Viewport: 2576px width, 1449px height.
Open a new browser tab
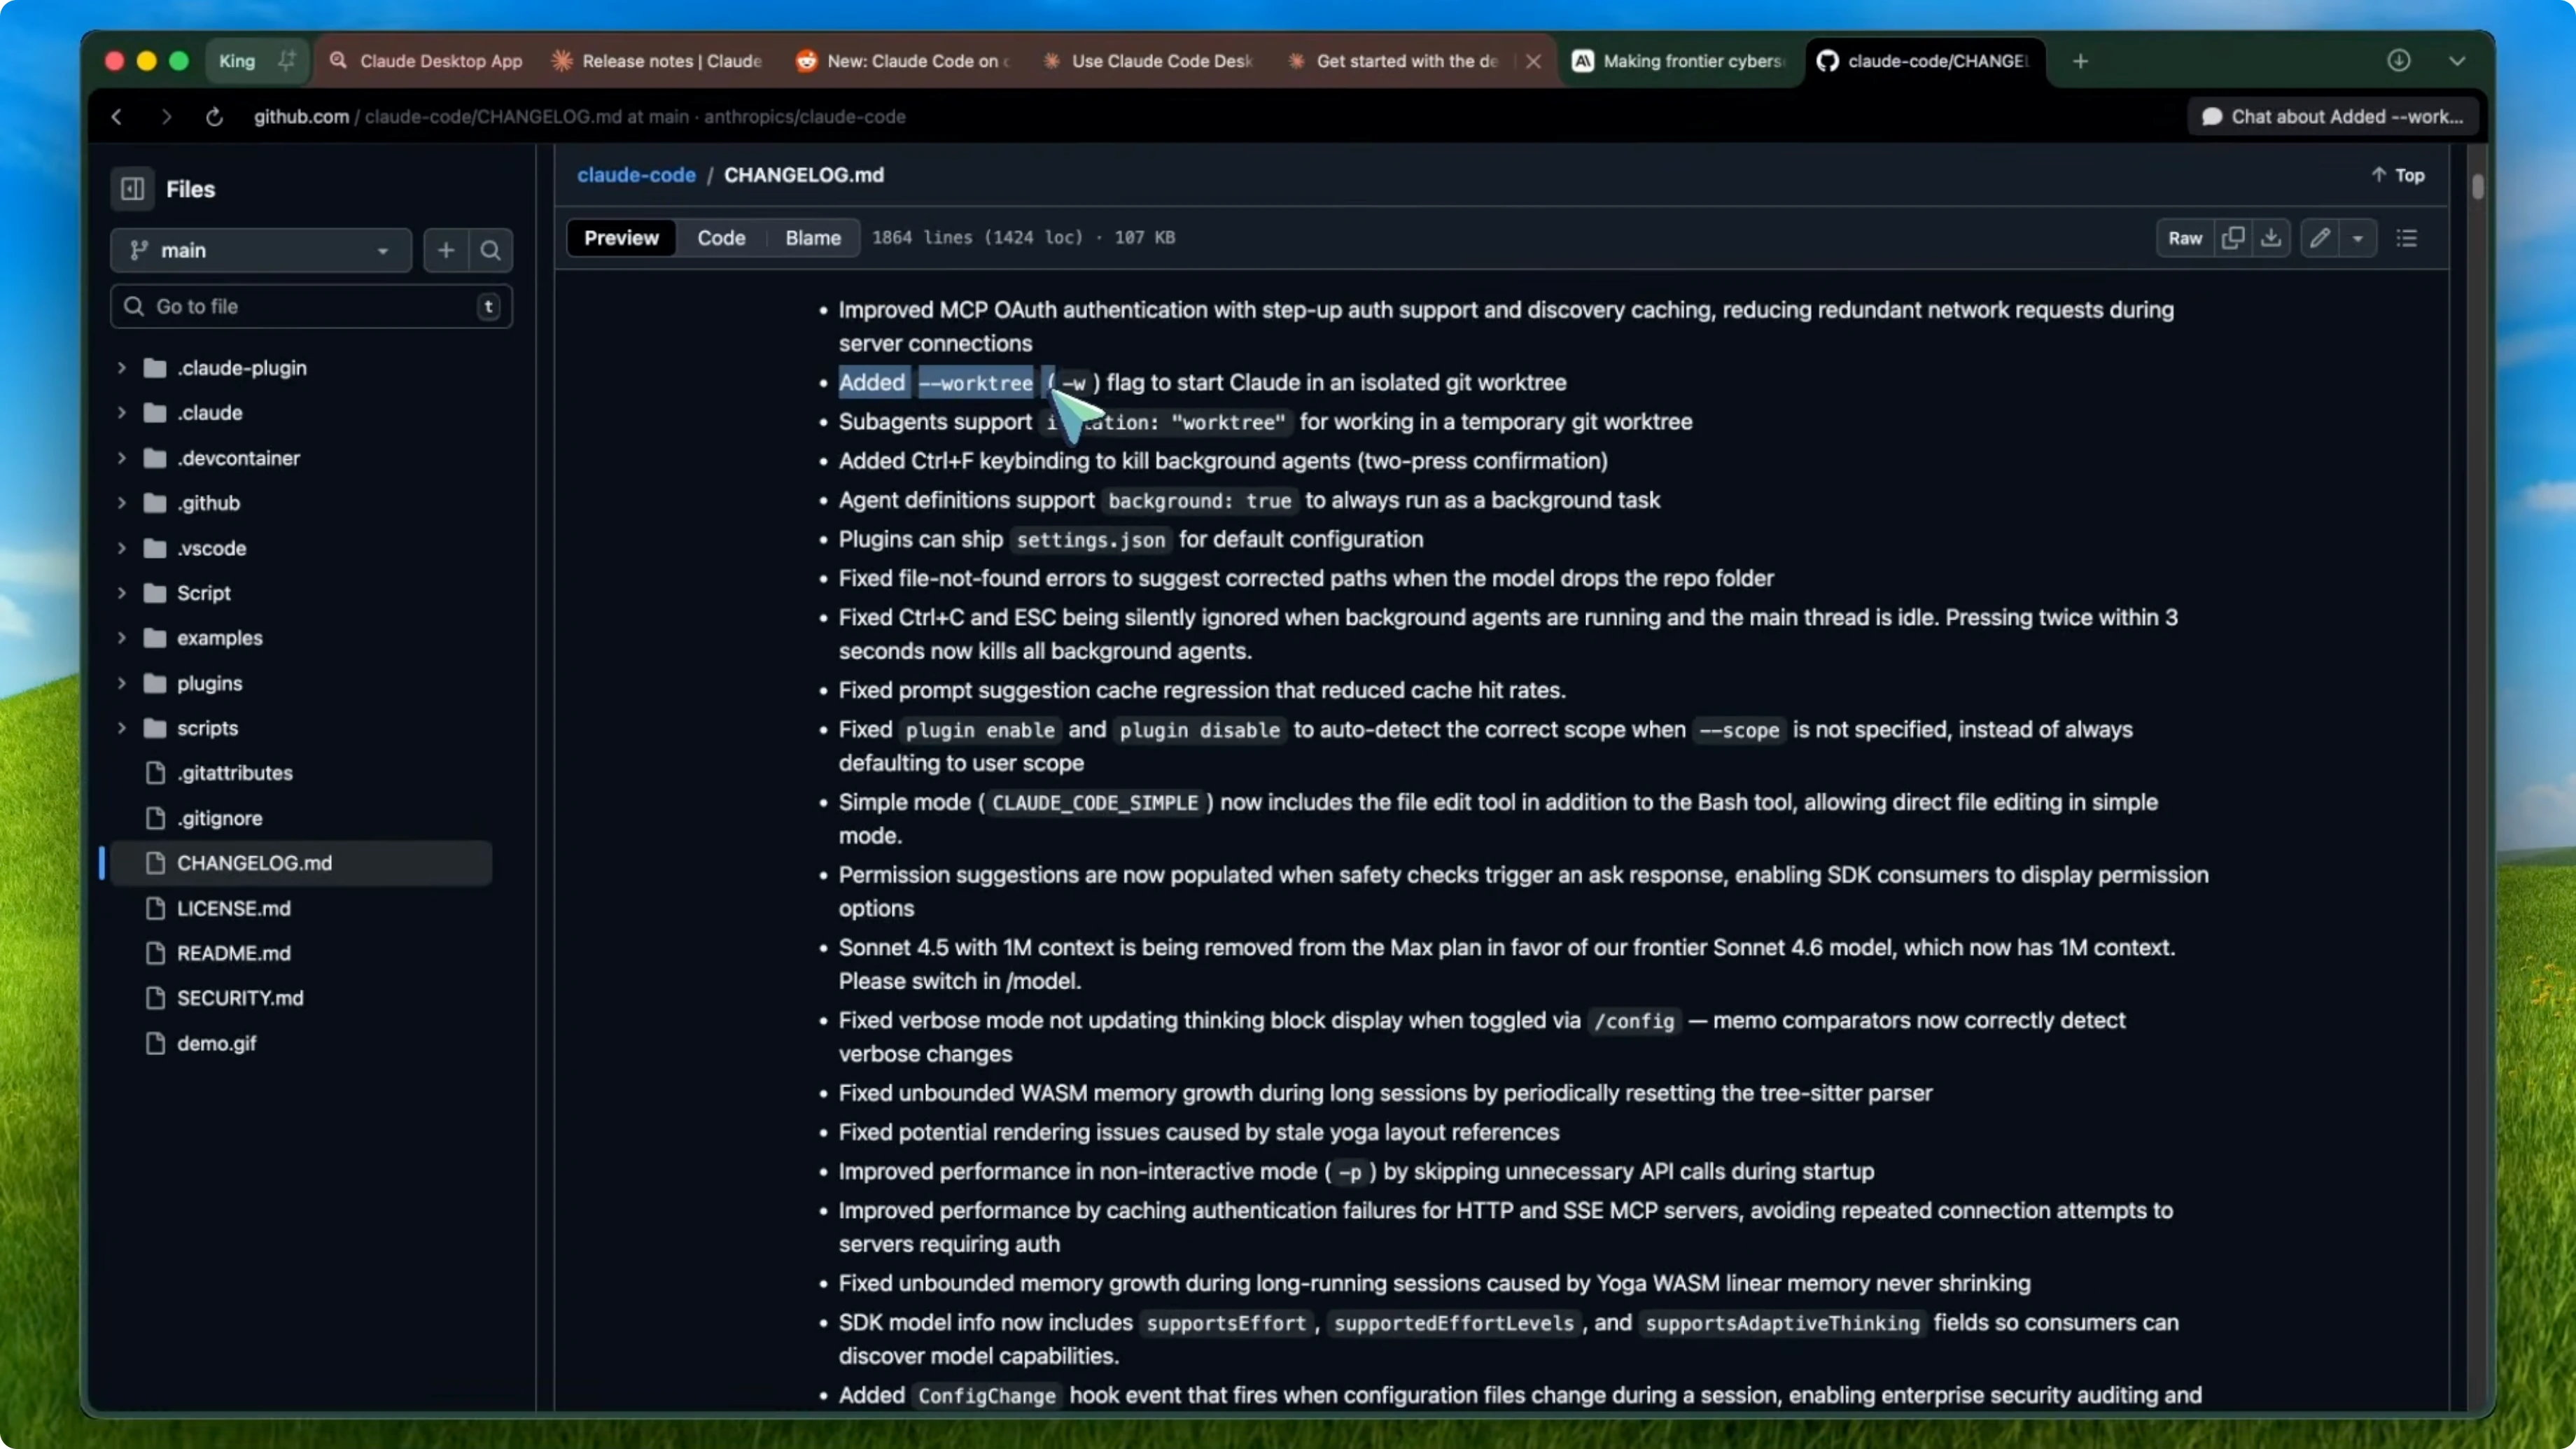(2080, 61)
